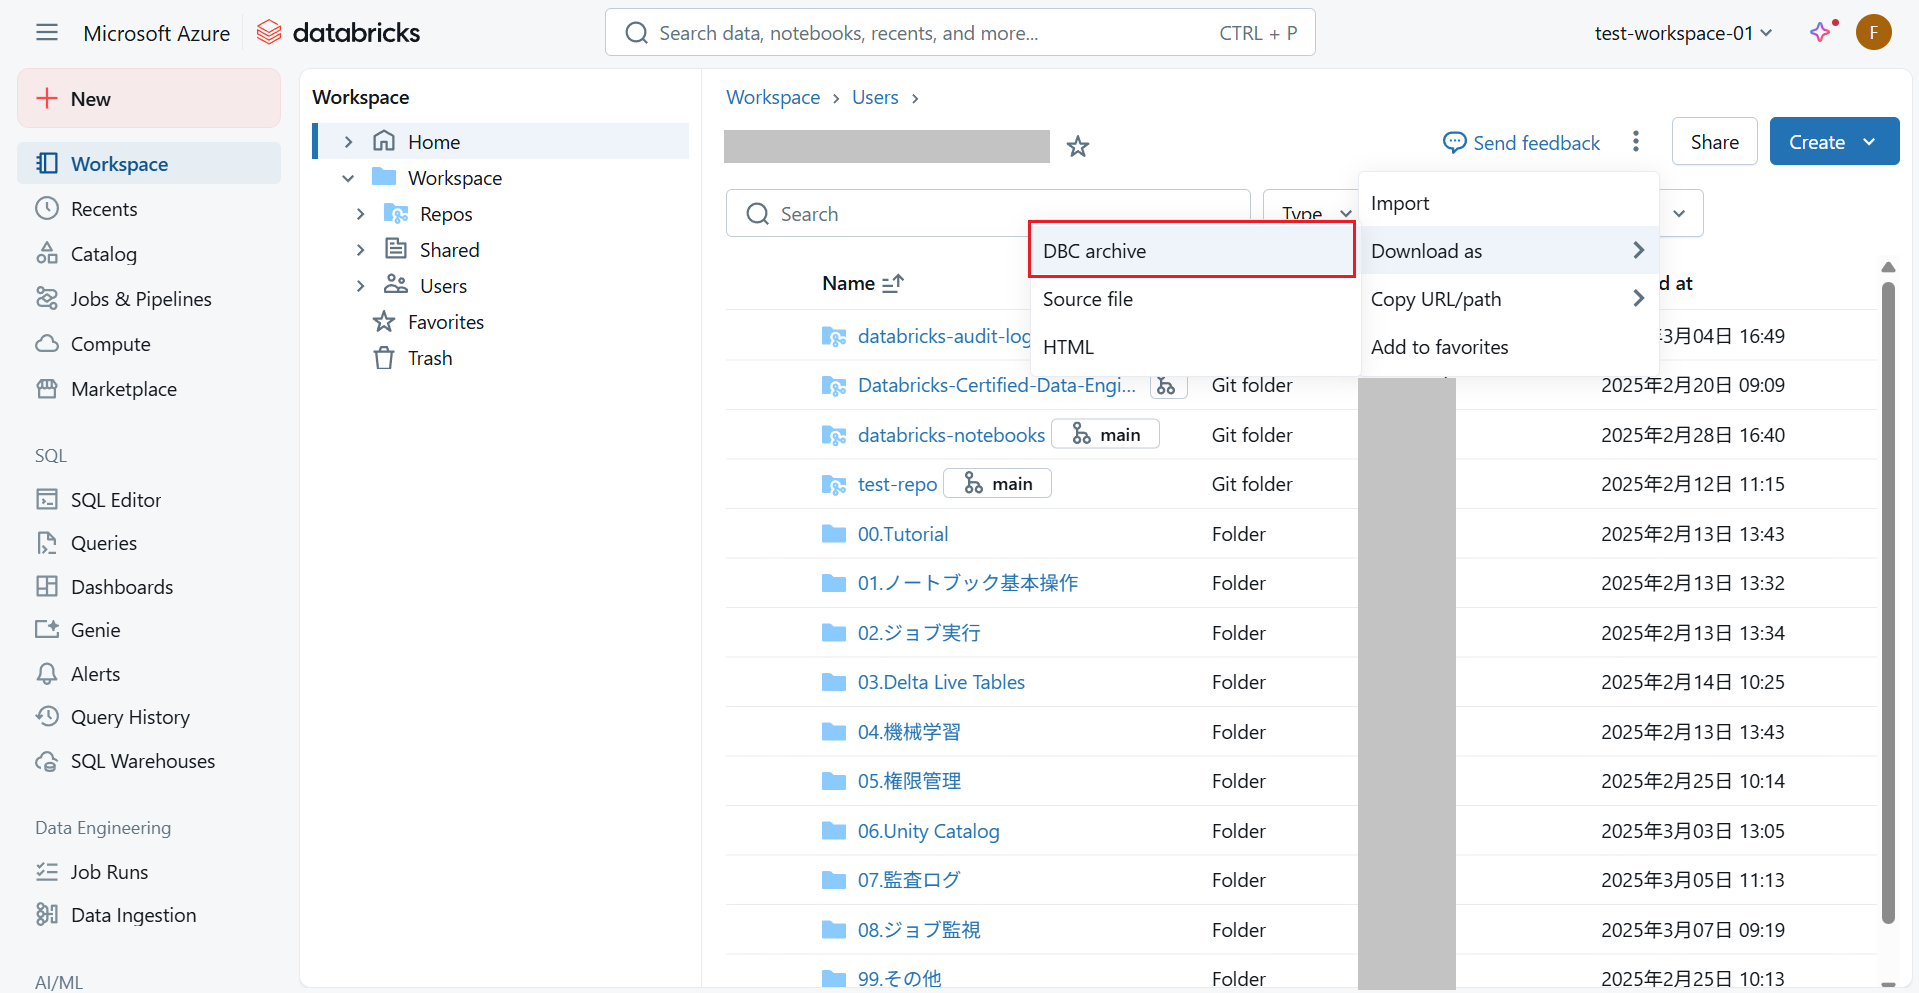Click the Favorites star icon in tree
The height and width of the screenshot is (993, 1919).
(x=384, y=322)
